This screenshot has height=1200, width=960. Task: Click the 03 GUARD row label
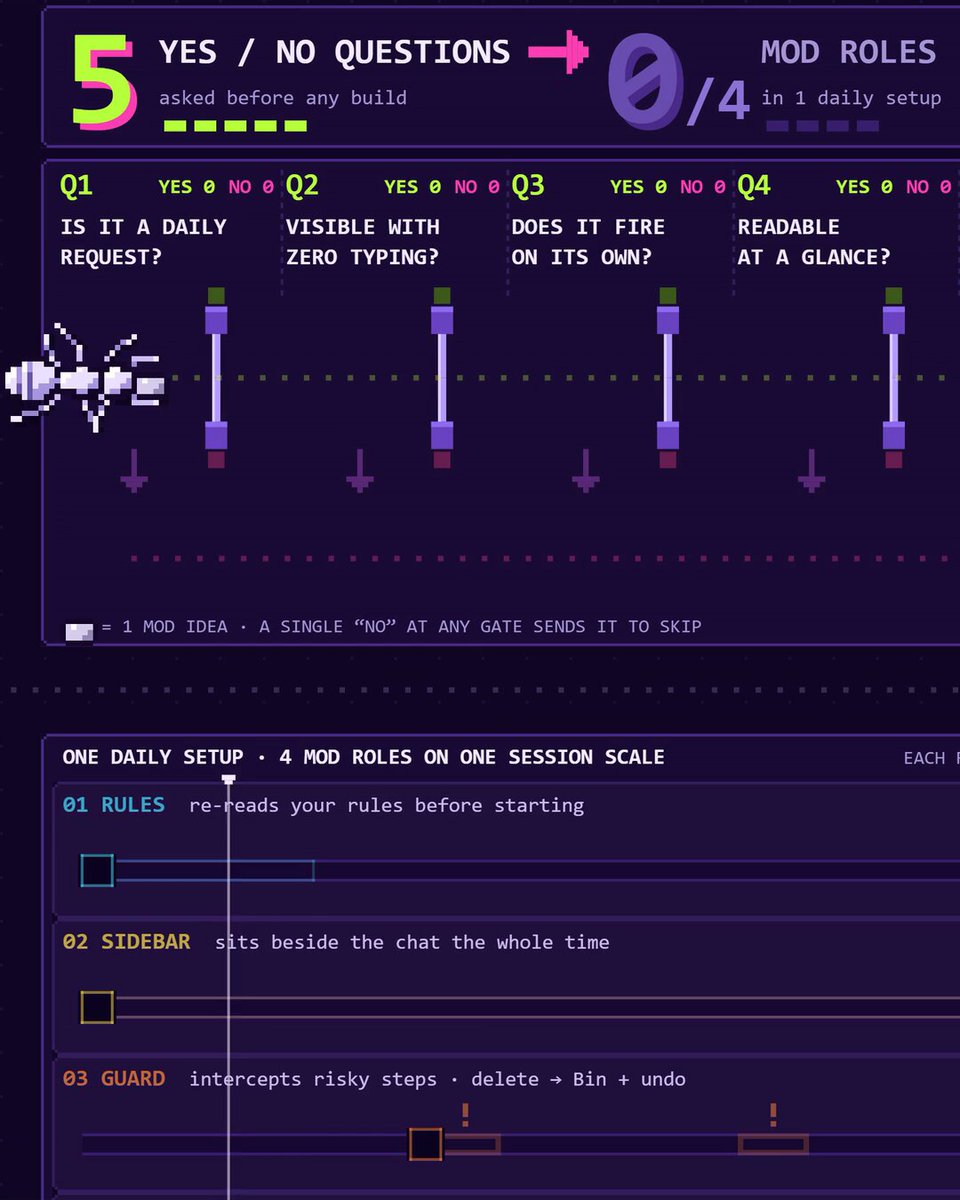(x=114, y=1079)
